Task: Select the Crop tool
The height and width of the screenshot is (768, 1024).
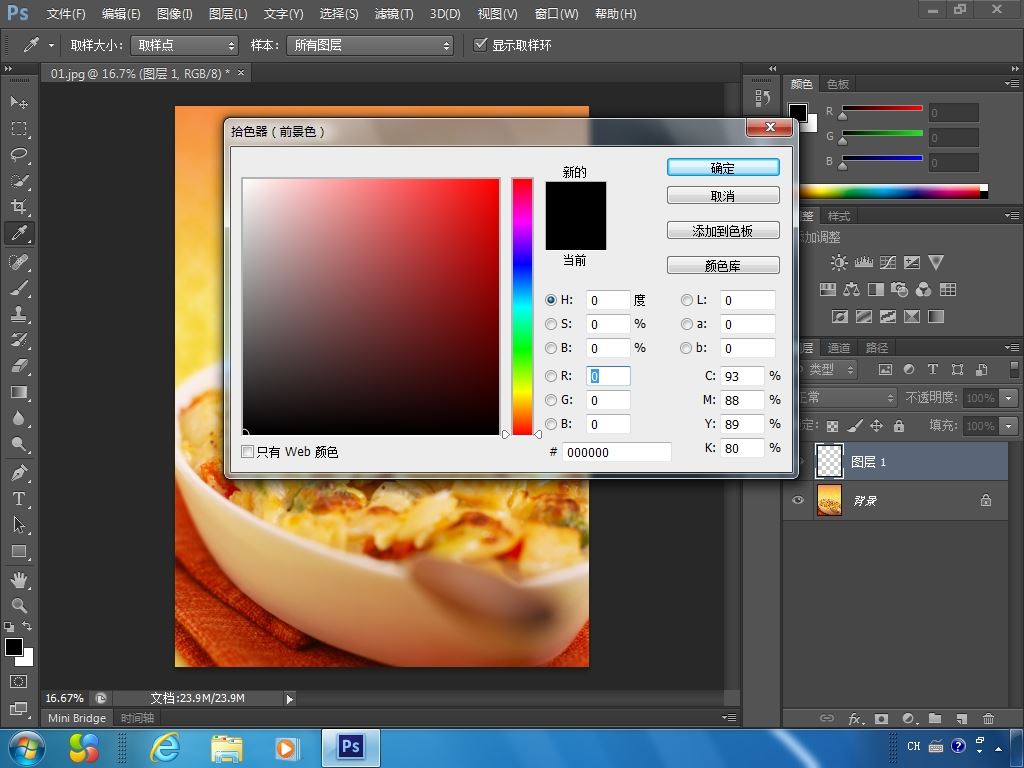Action: click(19, 207)
